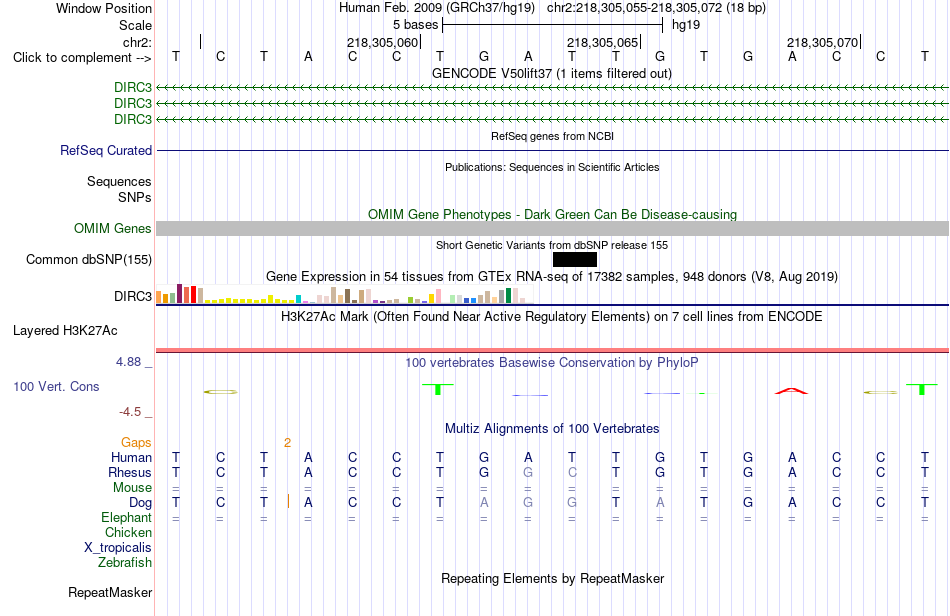The height and width of the screenshot is (616, 950).
Task: Click the OMIM Genes track label
Action: [113, 228]
